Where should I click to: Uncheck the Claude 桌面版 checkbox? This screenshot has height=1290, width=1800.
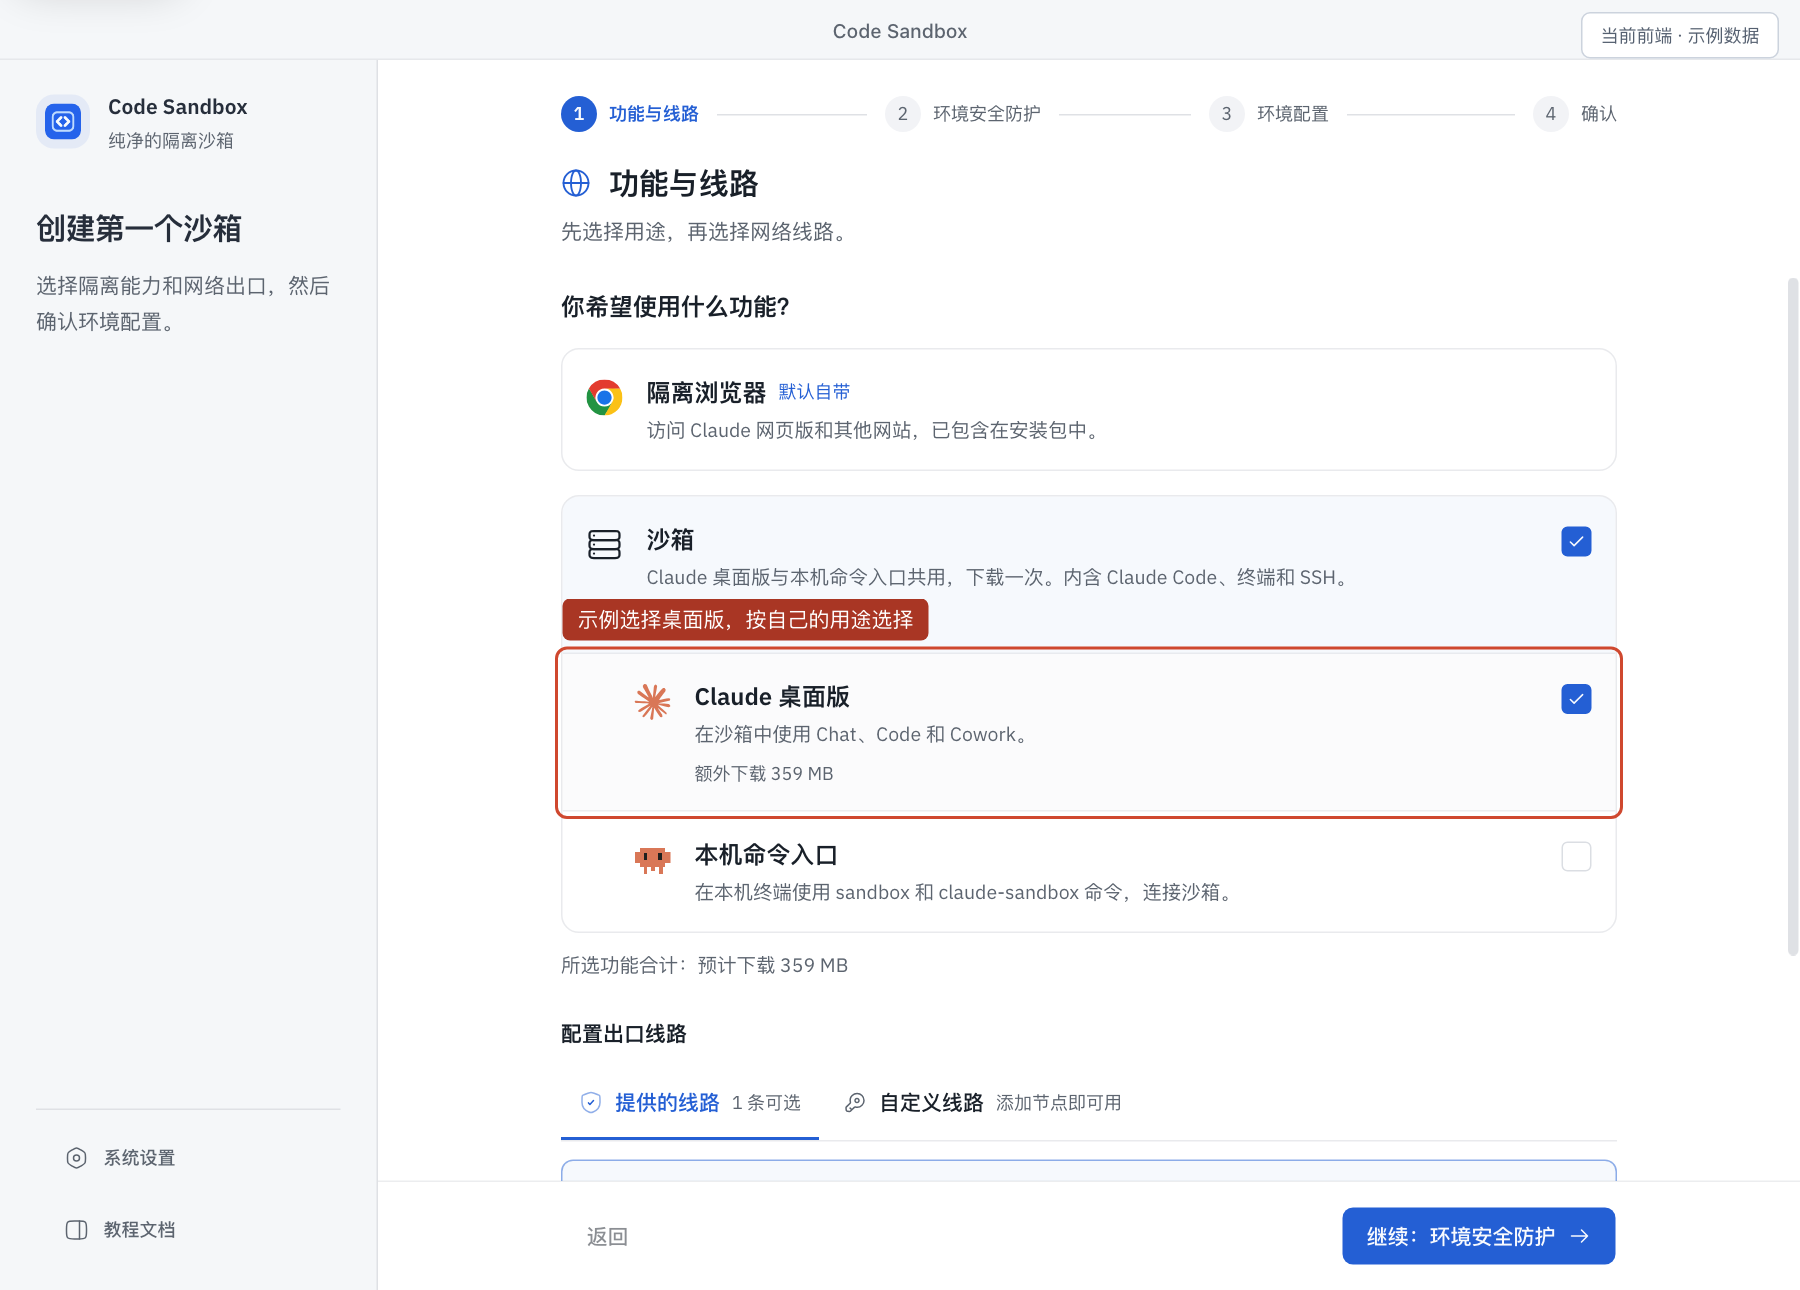point(1576,699)
